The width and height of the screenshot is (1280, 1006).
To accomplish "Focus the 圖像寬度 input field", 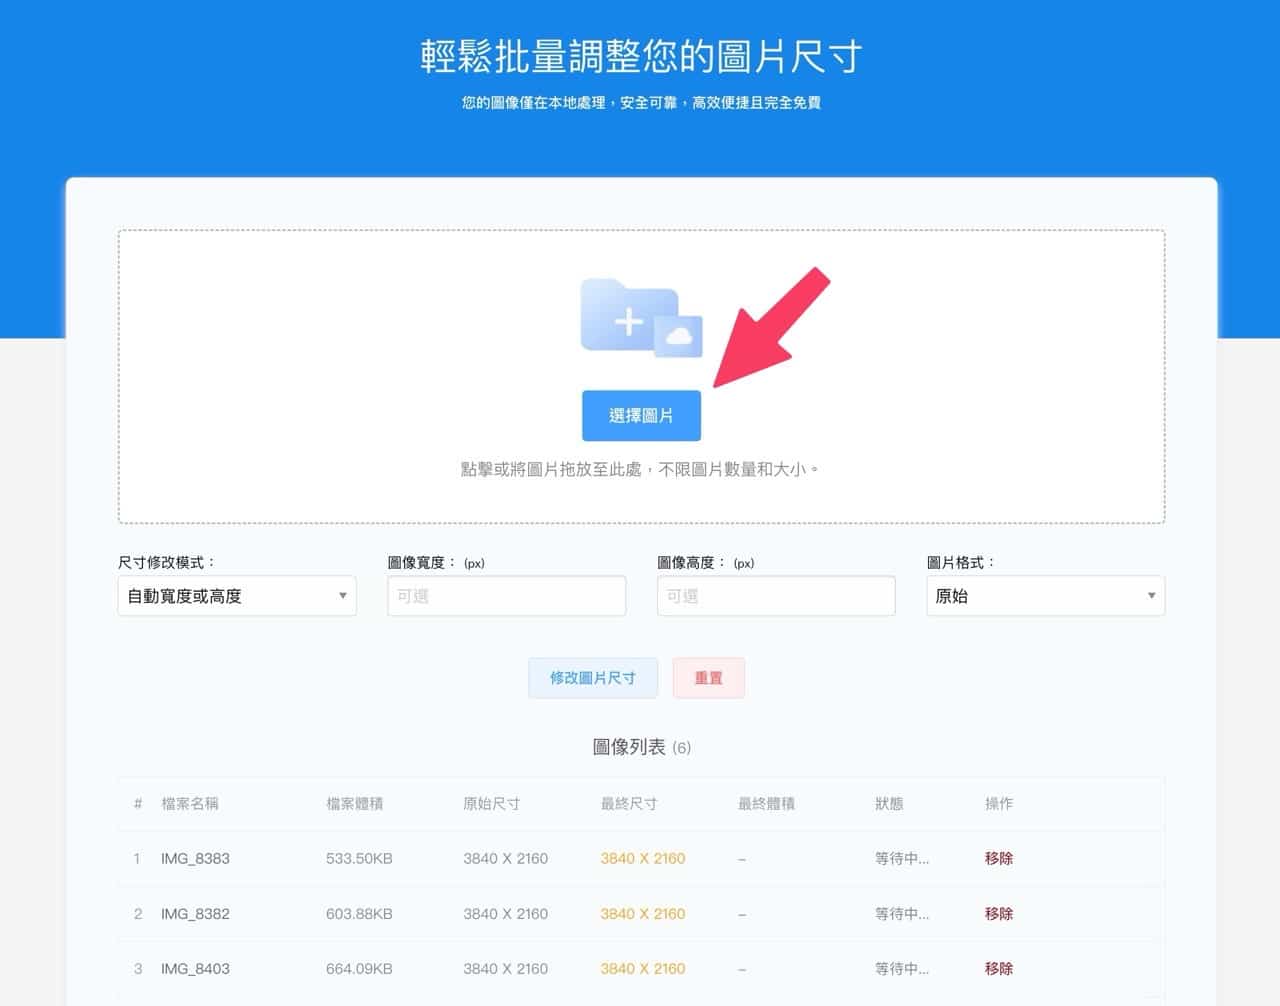I will point(506,596).
